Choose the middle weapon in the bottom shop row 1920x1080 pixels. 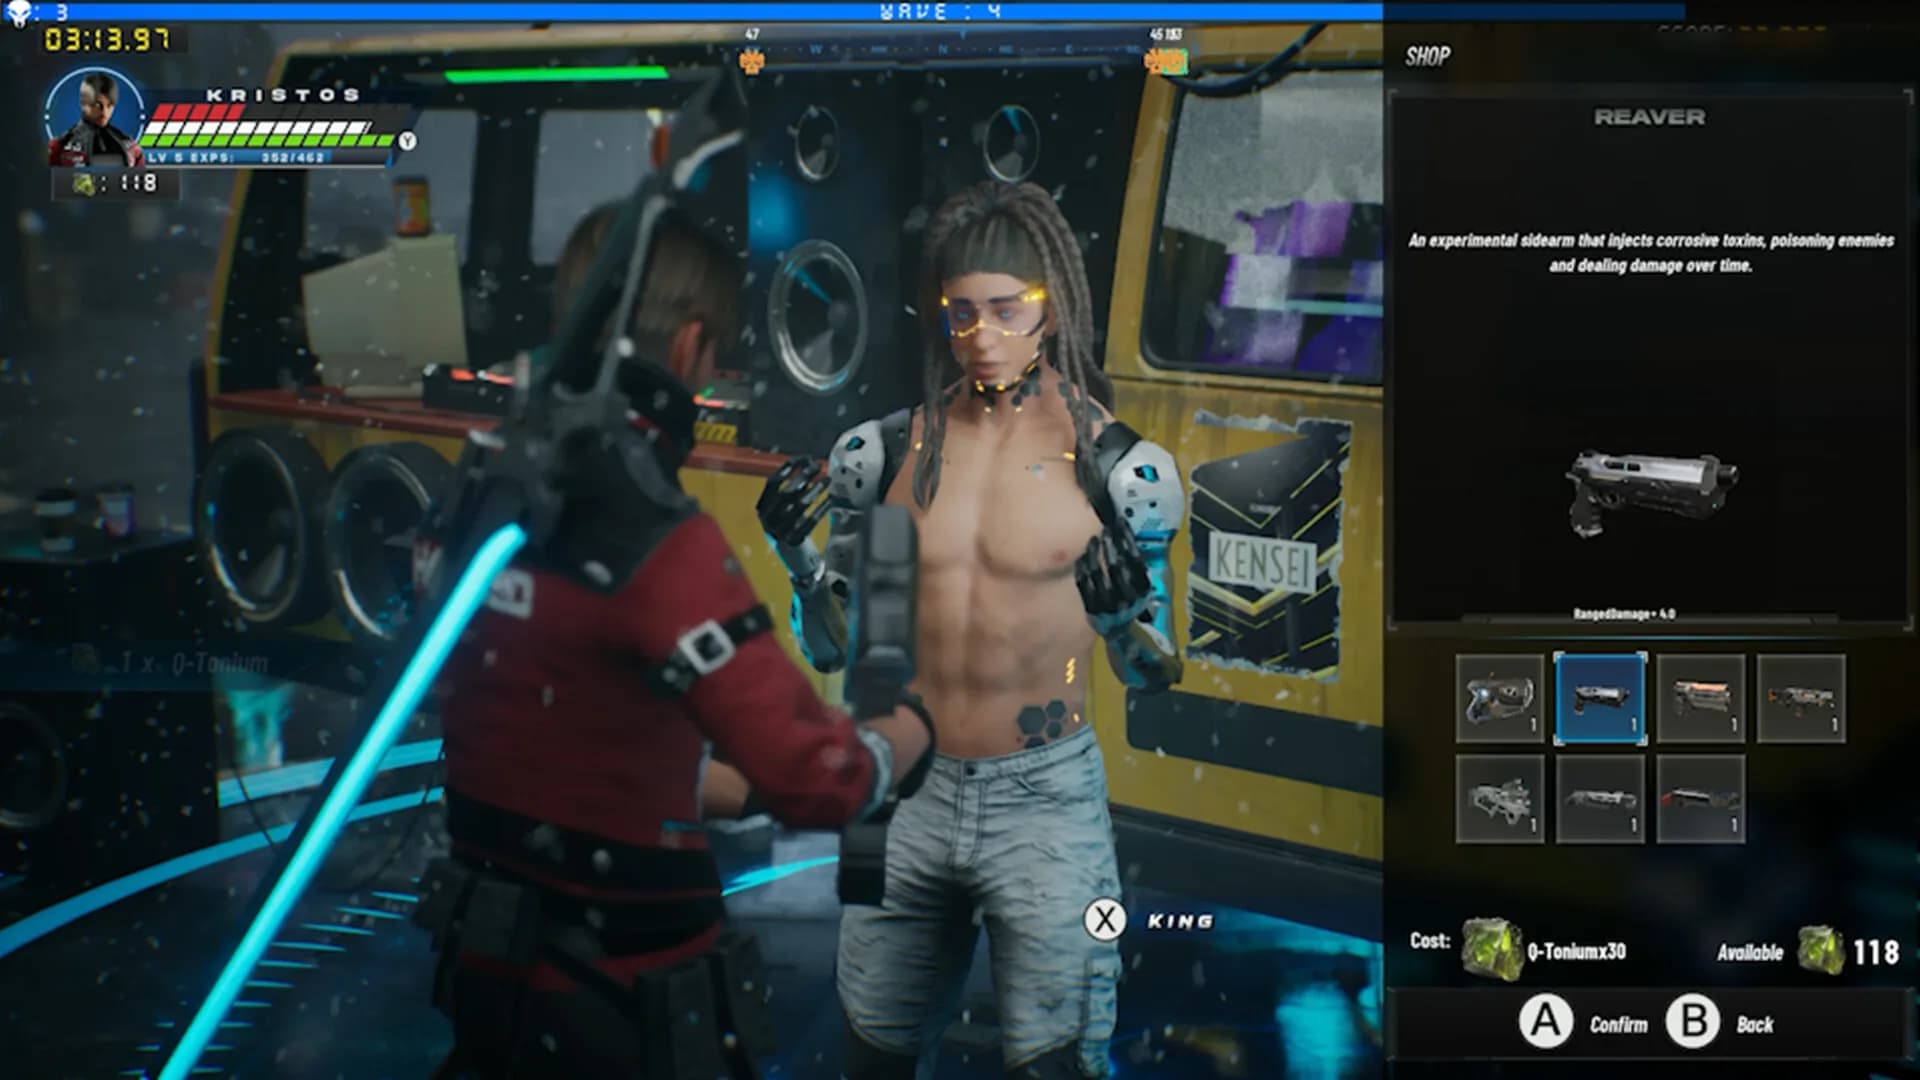coord(1600,799)
